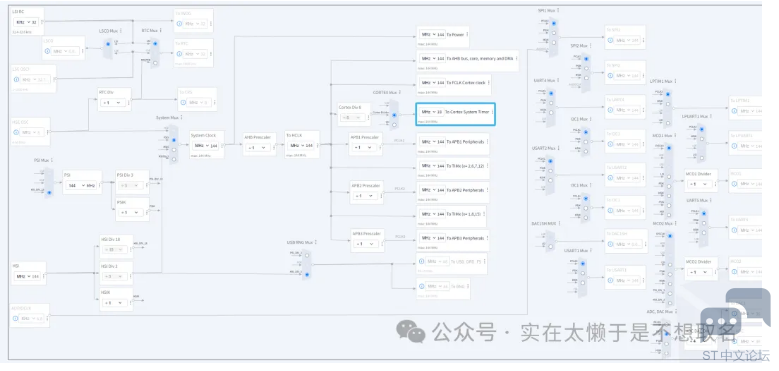The height and width of the screenshot is (371, 779).
Task: Click the info icon in the To USB, OPD box
Action: click(421, 261)
